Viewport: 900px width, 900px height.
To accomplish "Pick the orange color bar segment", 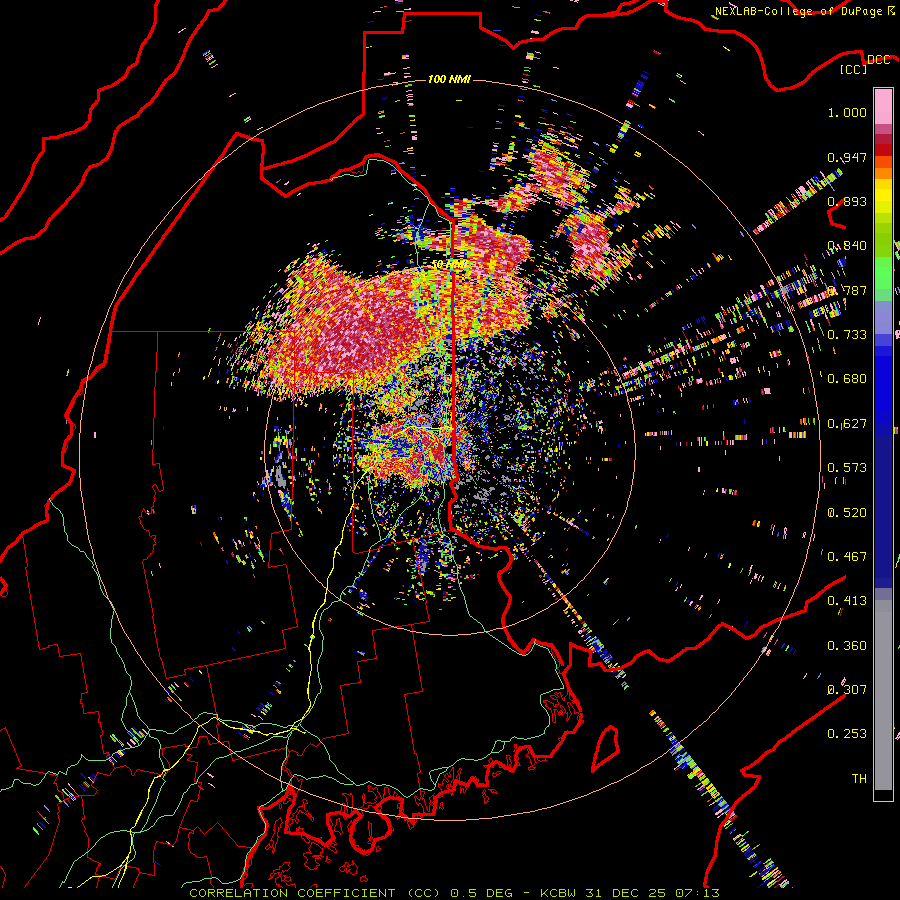I will 883,173.
